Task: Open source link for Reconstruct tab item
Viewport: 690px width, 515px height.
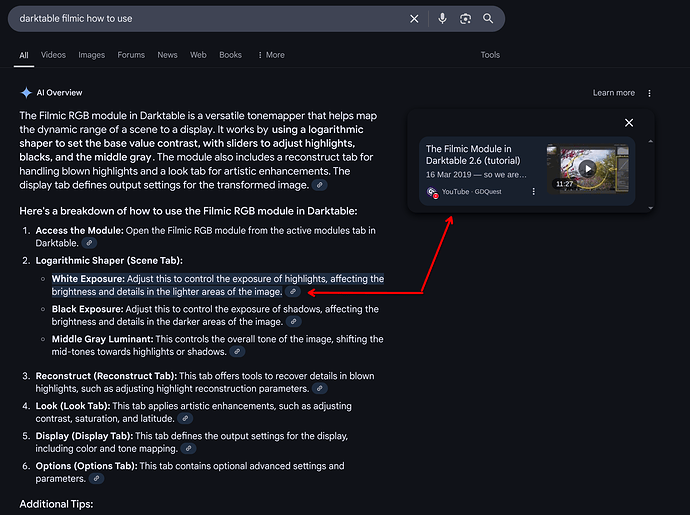Action: click(320, 389)
